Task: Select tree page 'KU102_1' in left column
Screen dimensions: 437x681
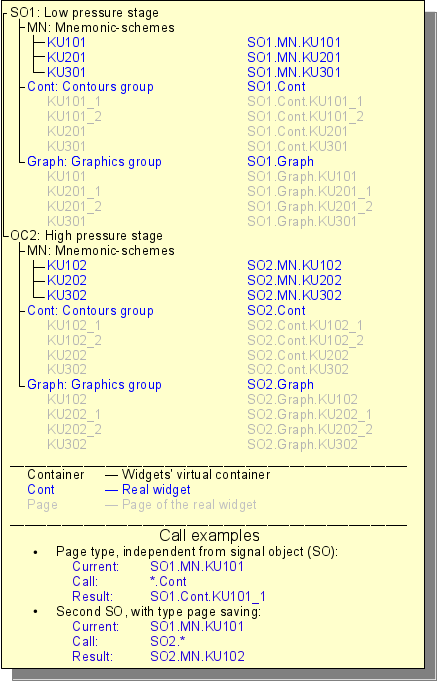Action: click(x=74, y=325)
